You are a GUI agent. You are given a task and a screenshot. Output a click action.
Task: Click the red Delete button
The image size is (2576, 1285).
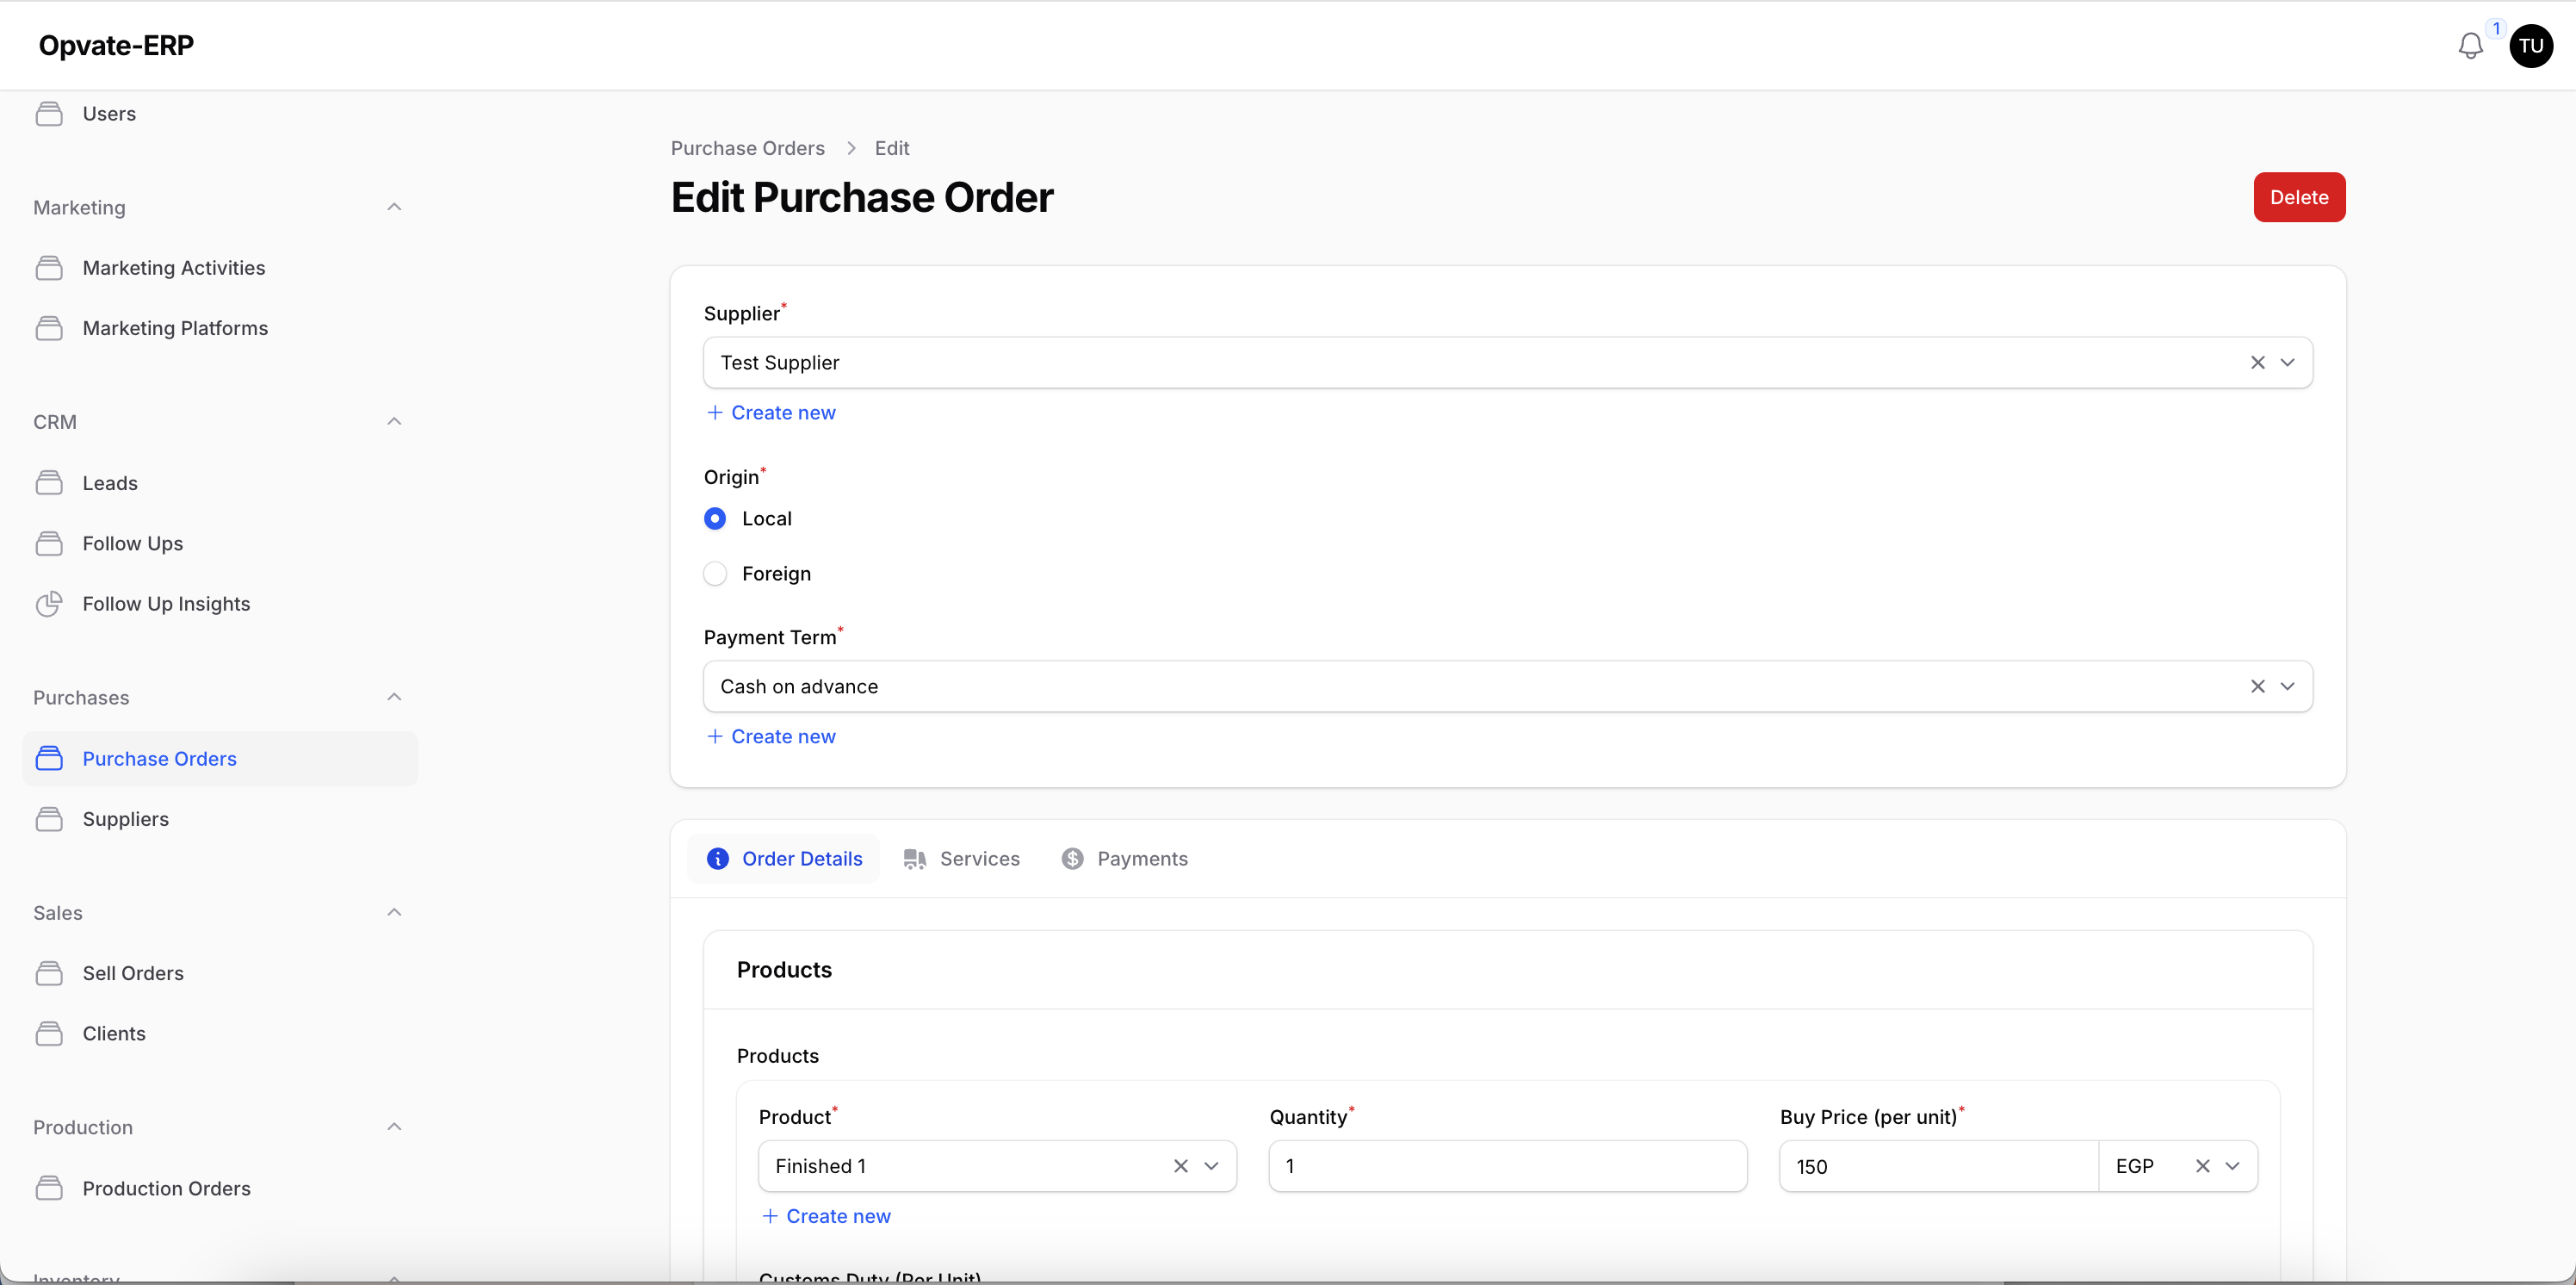click(x=2298, y=197)
